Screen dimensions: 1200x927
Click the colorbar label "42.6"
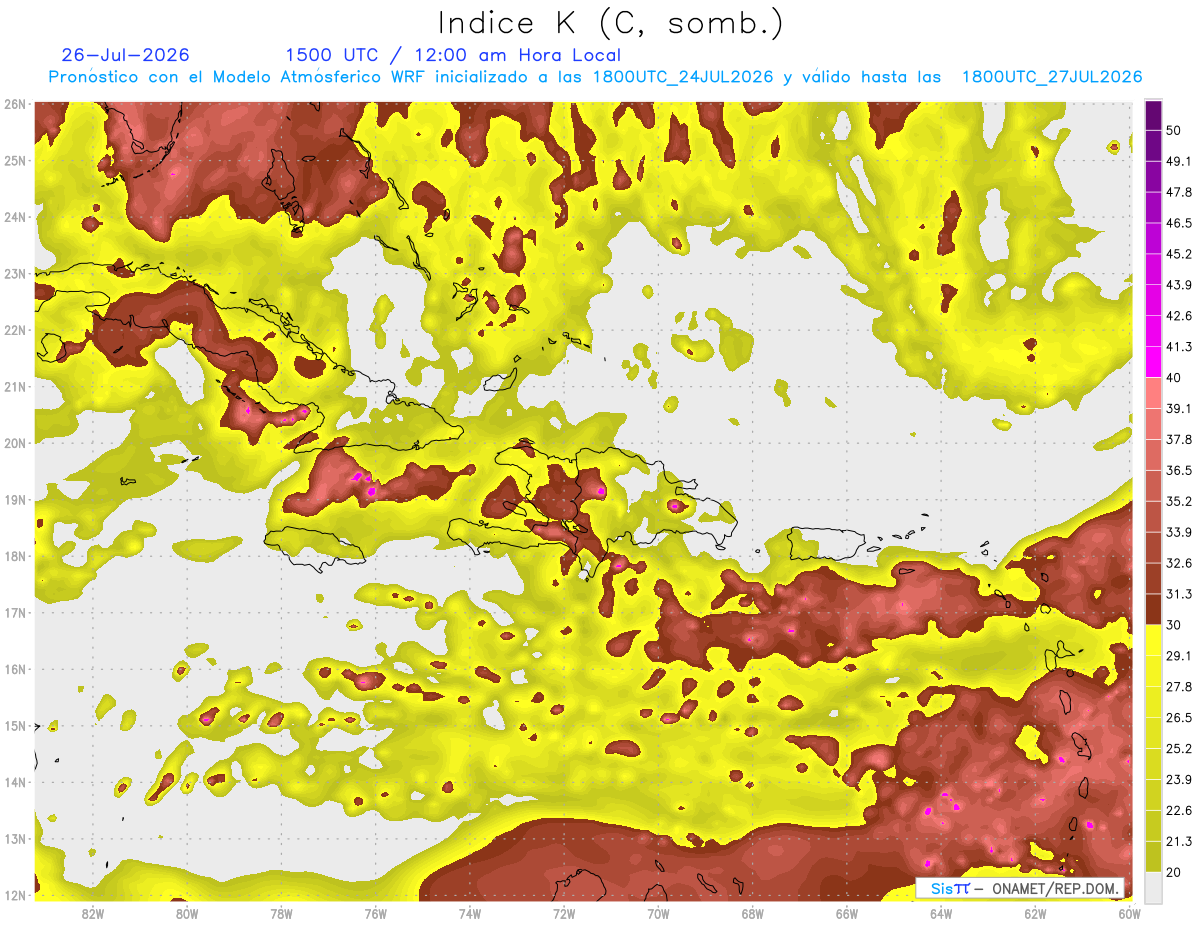tap(1179, 316)
